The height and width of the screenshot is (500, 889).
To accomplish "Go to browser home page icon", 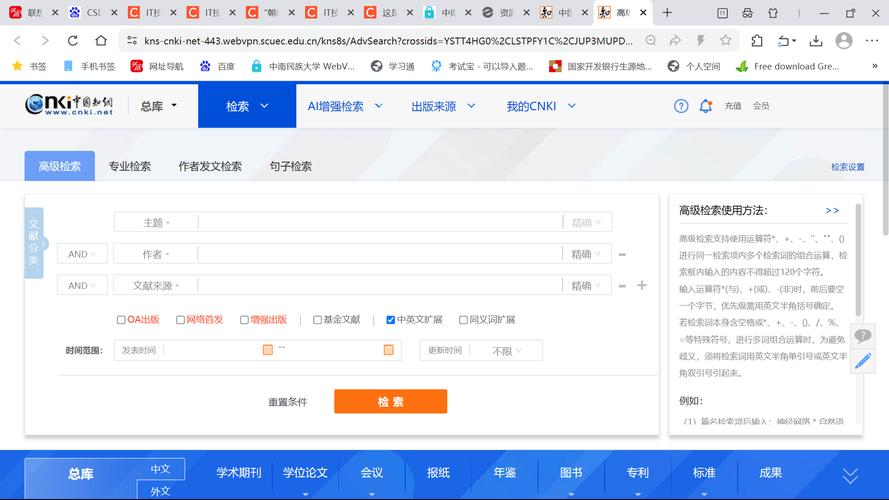I will coord(101,40).
